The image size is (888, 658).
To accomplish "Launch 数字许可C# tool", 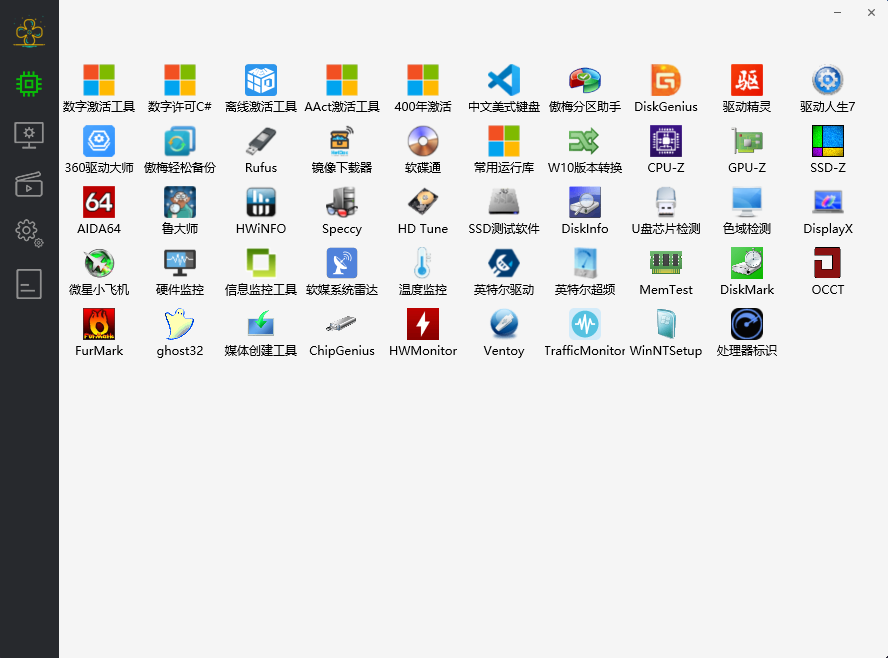I will click(180, 89).
